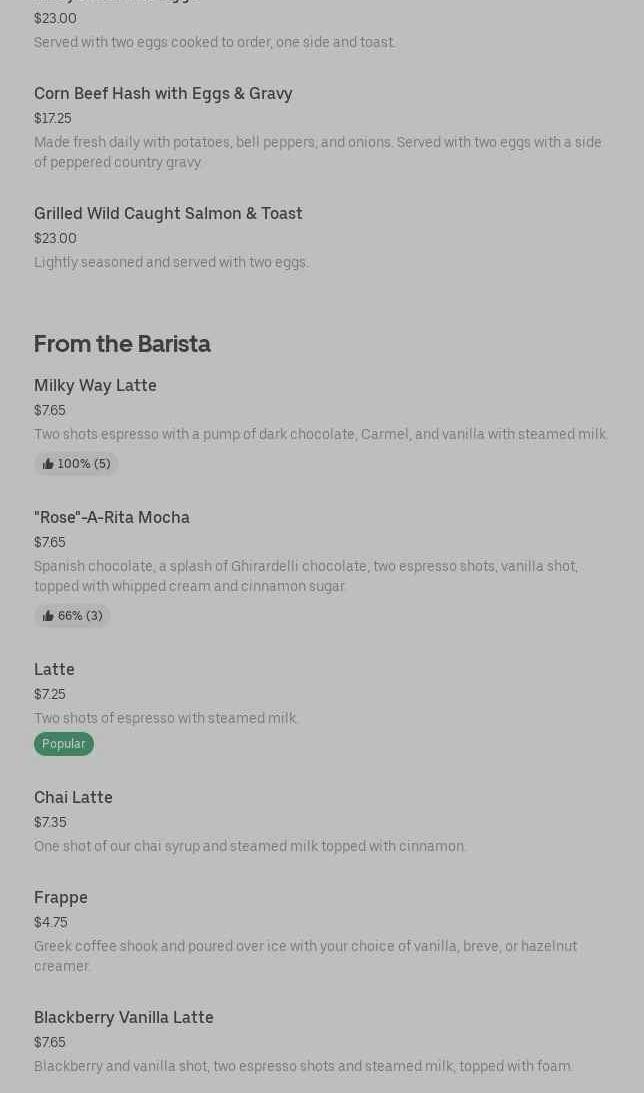Click the $7.25 Latte price
Screen dimensions: 644x1093
[50, 694]
